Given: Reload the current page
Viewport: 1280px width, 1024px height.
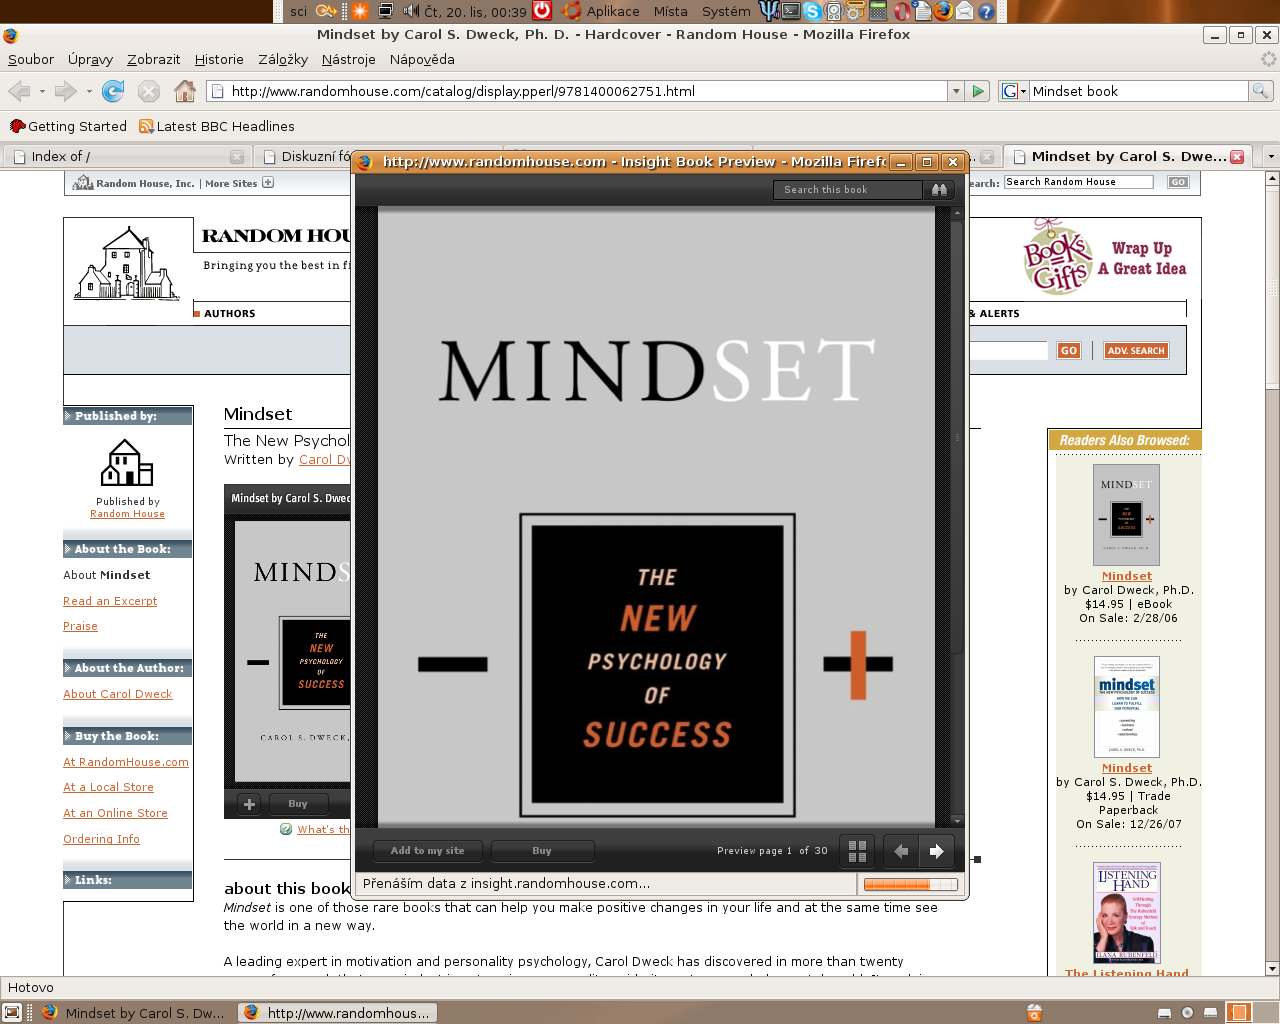Looking at the screenshot, I should pos(113,91).
